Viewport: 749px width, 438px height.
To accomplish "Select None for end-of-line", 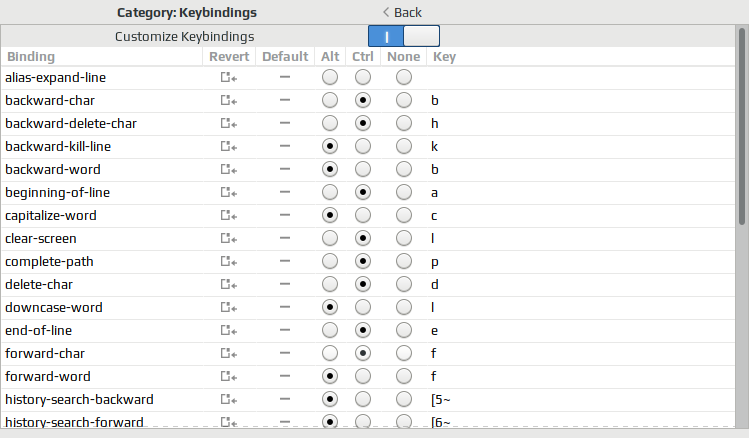I will [404, 330].
